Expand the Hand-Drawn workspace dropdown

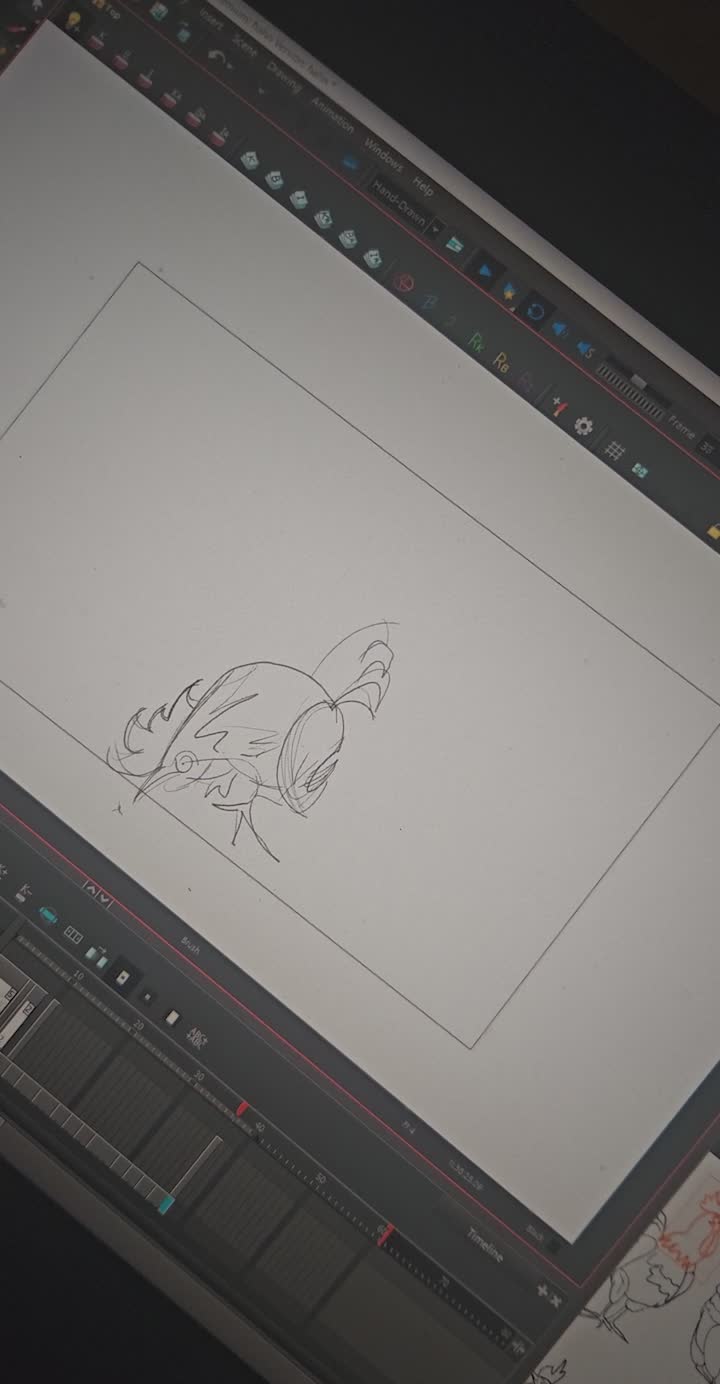click(436, 229)
